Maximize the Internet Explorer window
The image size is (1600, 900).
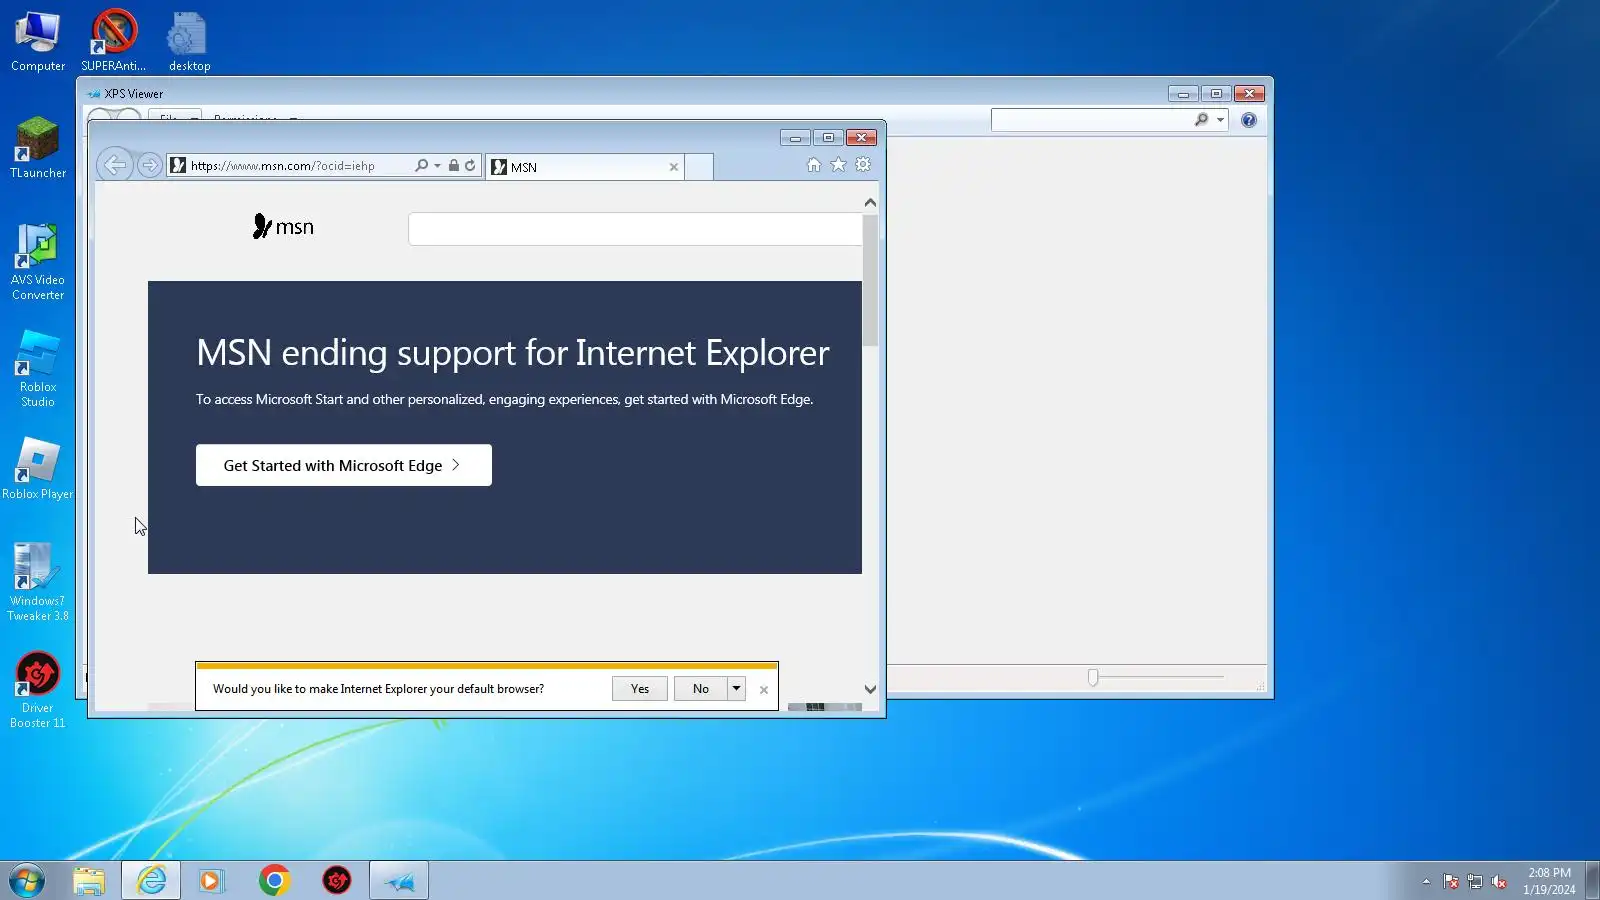pyautogui.click(x=828, y=138)
